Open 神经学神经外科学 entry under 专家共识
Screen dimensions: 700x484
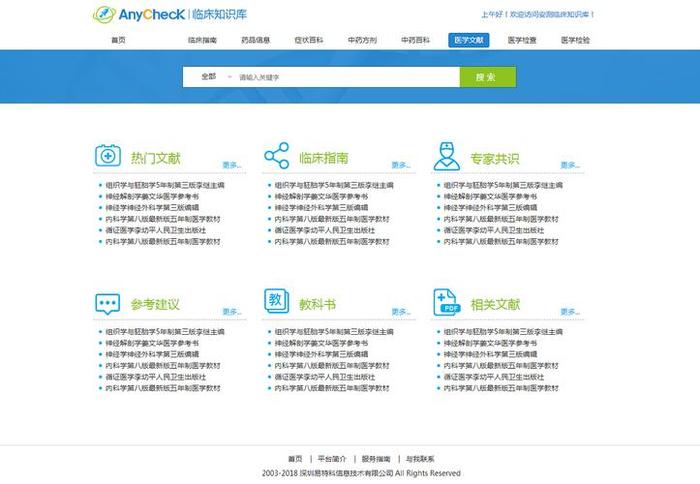[x=490, y=208]
